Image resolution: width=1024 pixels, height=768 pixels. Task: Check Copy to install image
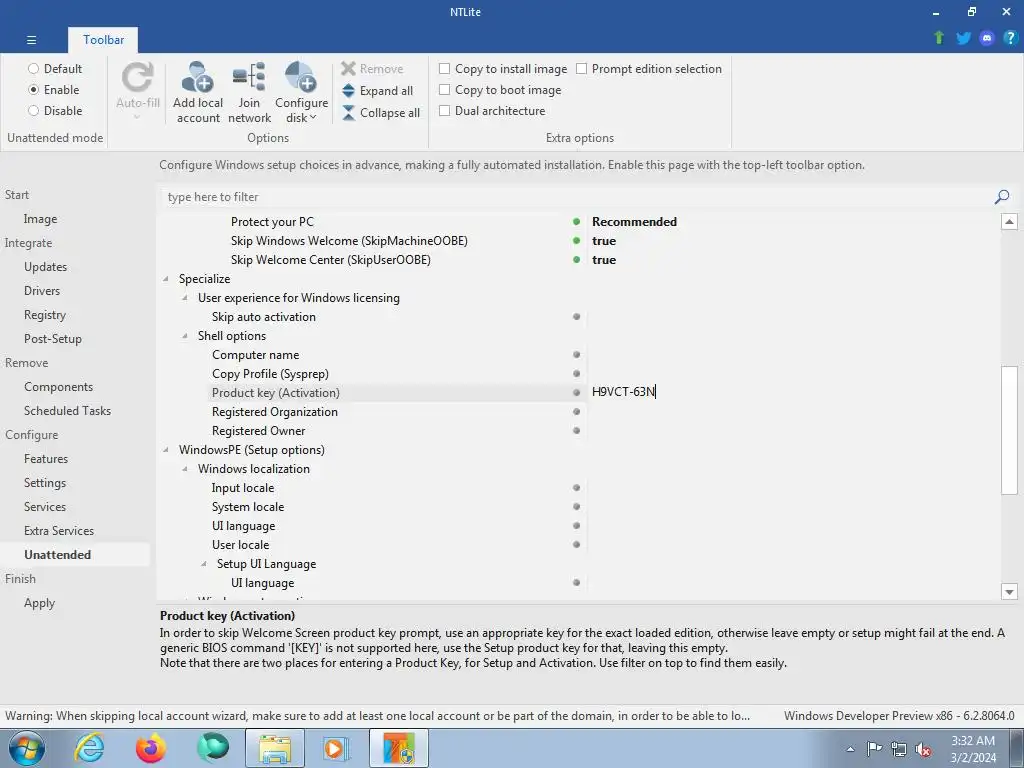(x=445, y=69)
